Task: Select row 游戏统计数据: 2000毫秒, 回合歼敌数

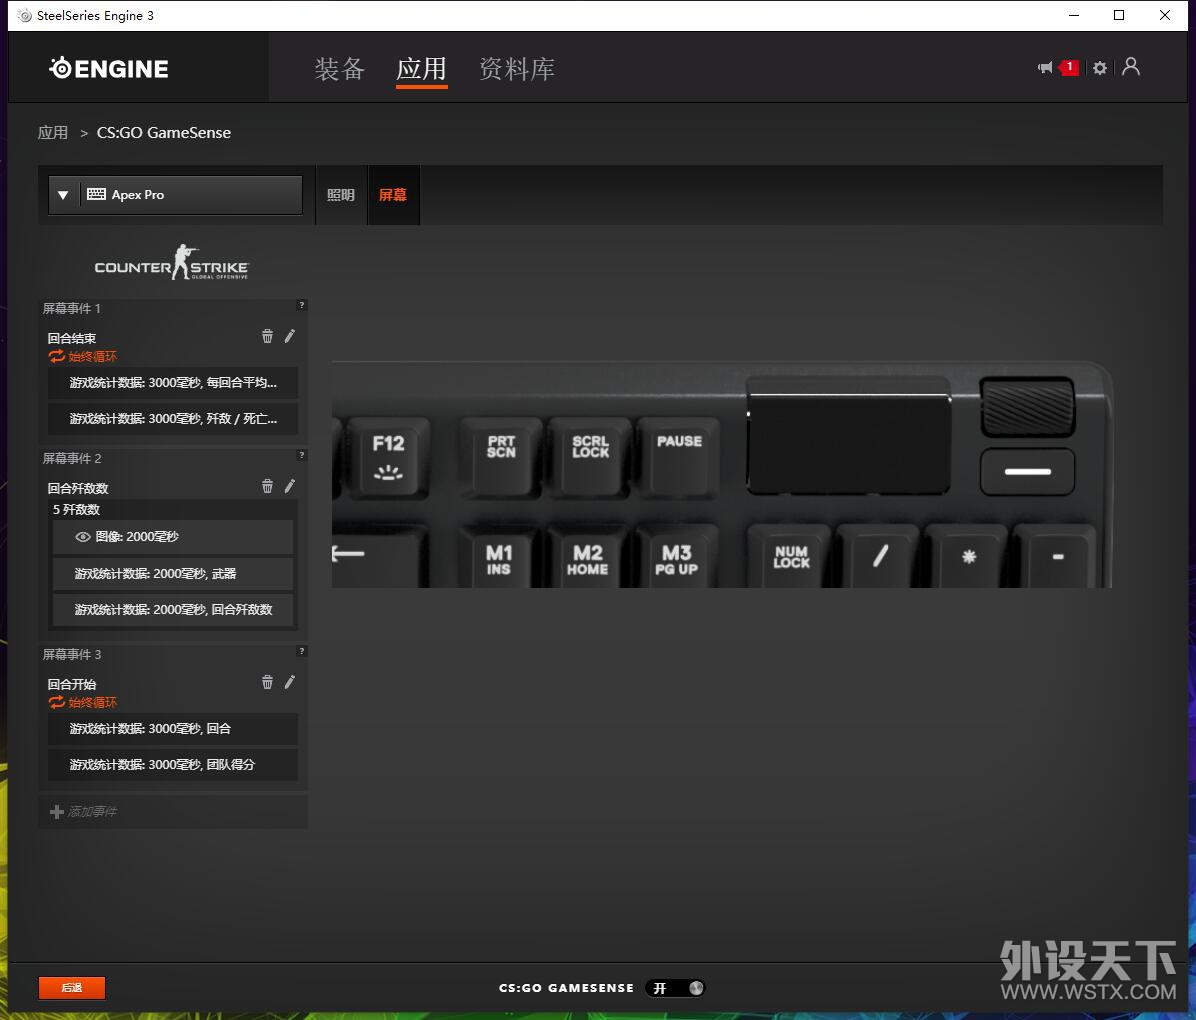Action: [172, 610]
